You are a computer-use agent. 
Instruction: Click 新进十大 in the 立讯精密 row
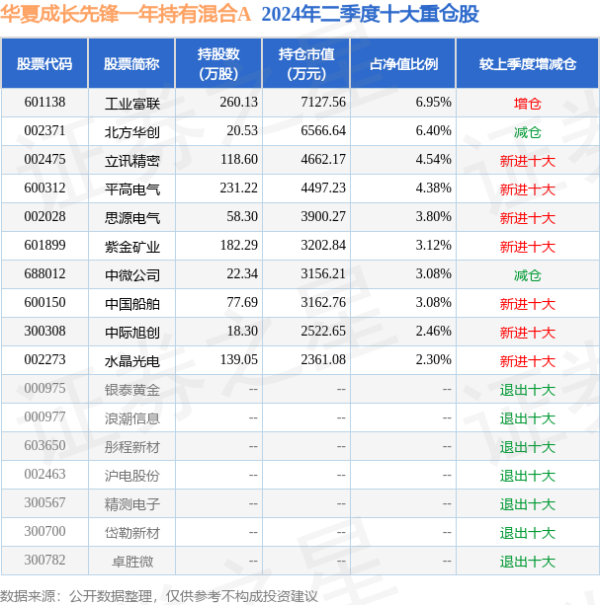tap(527, 161)
